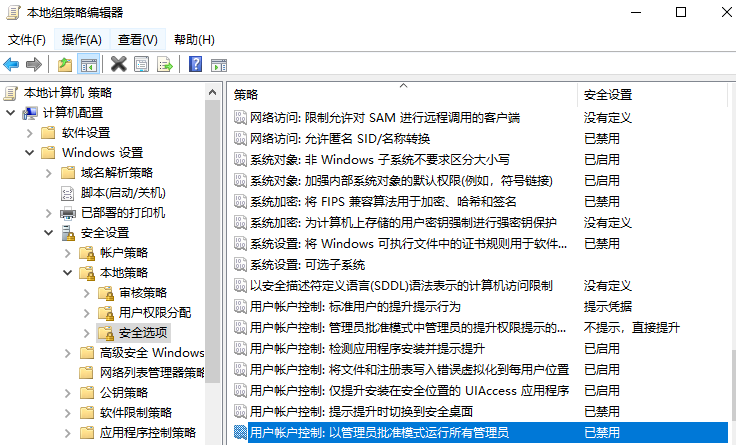Click the blue Help toolbar icon
This screenshot has height=445, width=736.
[x=194, y=65]
